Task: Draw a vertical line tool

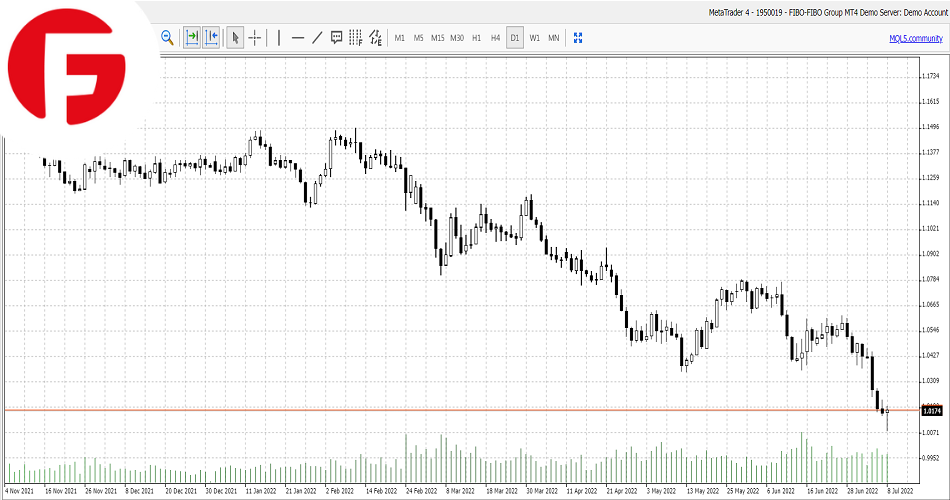Action: [x=278, y=38]
